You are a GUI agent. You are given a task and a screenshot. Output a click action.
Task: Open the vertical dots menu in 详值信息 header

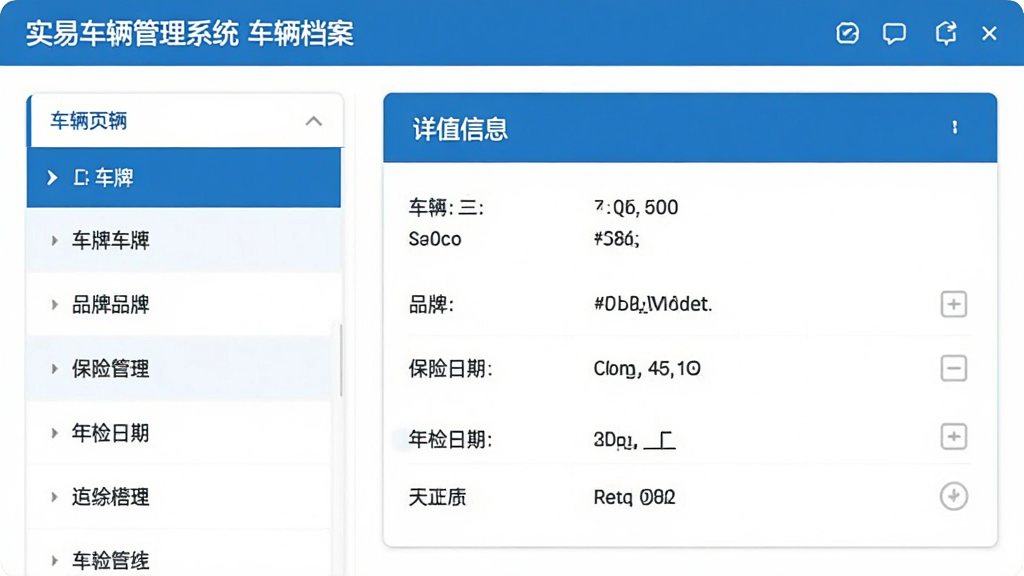coord(955,127)
